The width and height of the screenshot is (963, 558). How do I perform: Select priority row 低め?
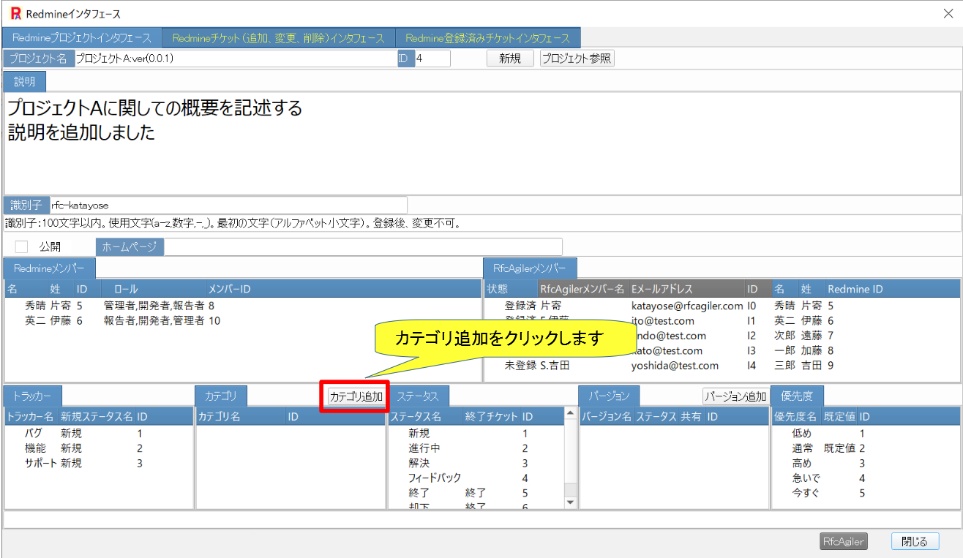[865, 433]
